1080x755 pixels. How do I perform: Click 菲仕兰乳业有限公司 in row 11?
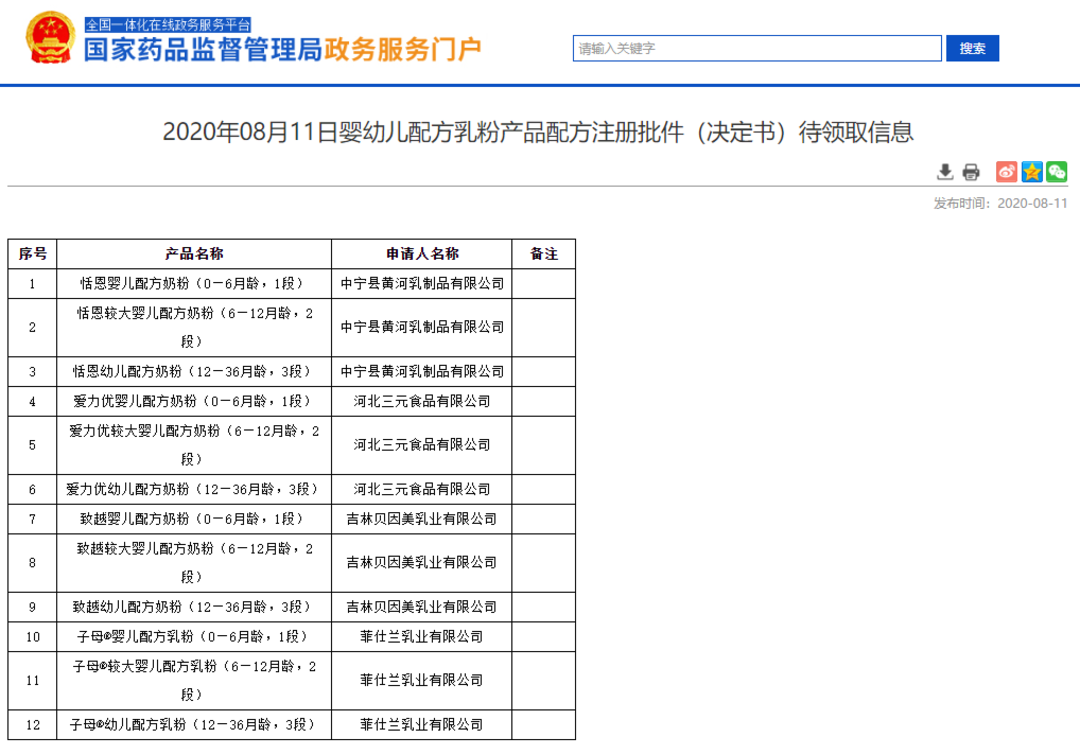point(422,681)
